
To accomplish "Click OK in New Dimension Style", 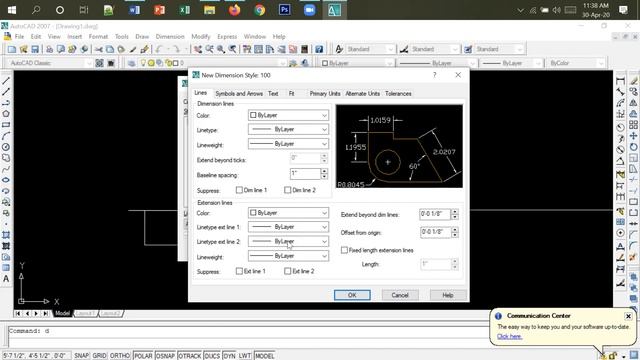I will coord(352,295).
